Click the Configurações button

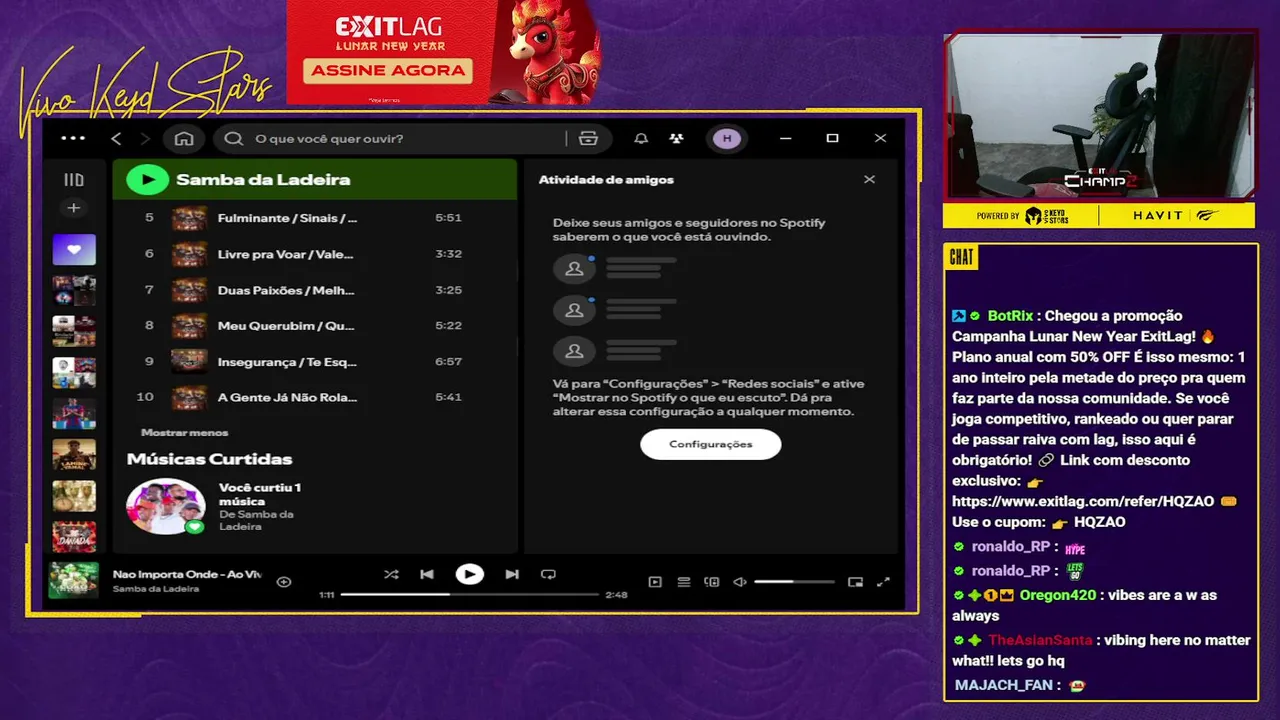[710, 444]
